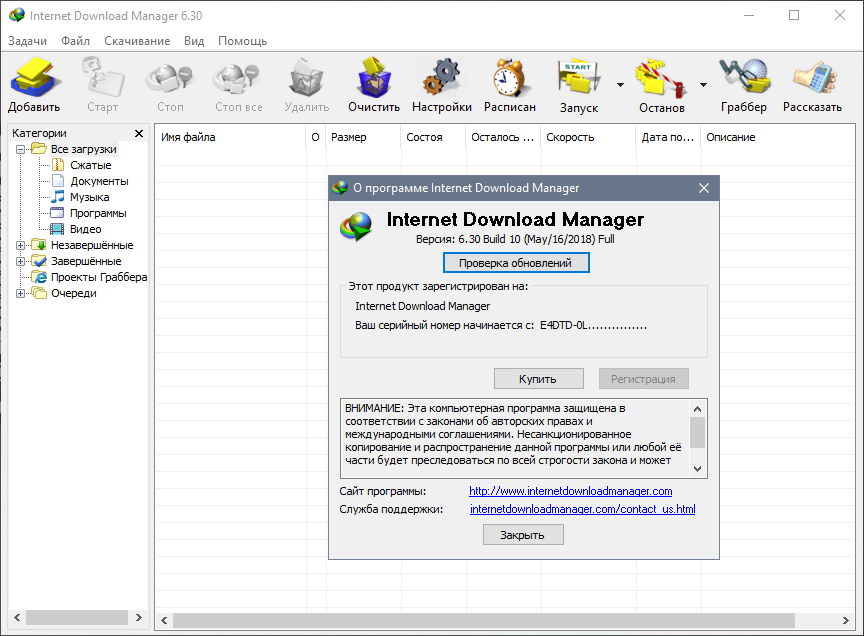Sort by Дата по... column header

coord(668,137)
